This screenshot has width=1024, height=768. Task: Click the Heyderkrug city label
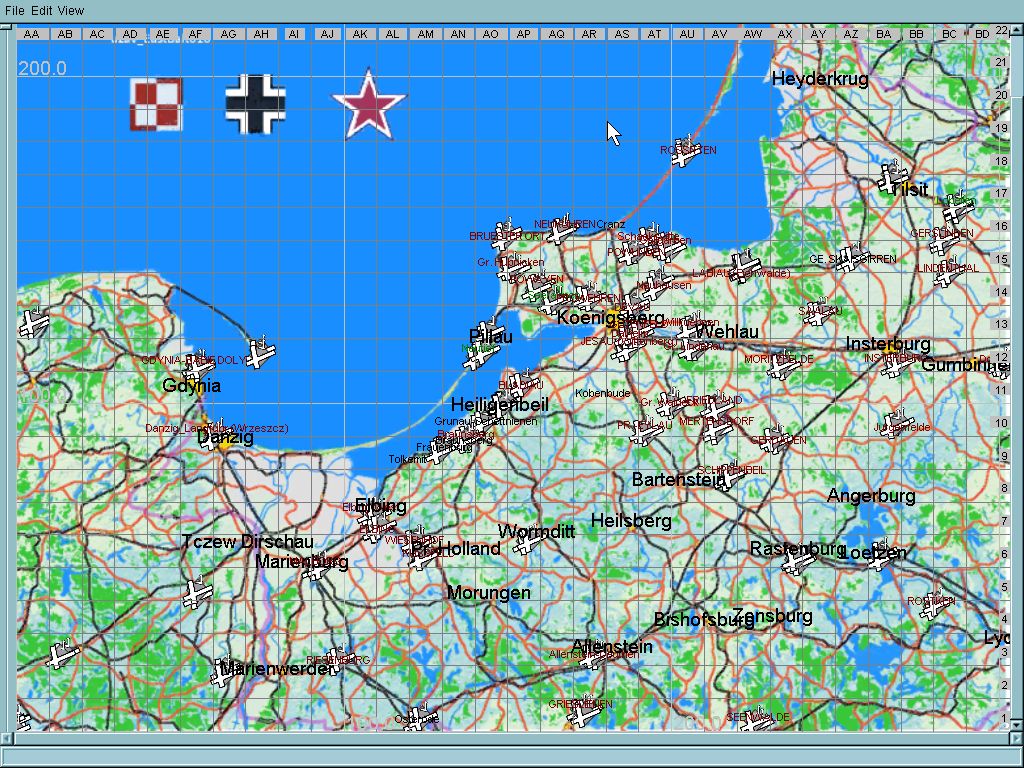pyautogui.click(x=820, y=79)
